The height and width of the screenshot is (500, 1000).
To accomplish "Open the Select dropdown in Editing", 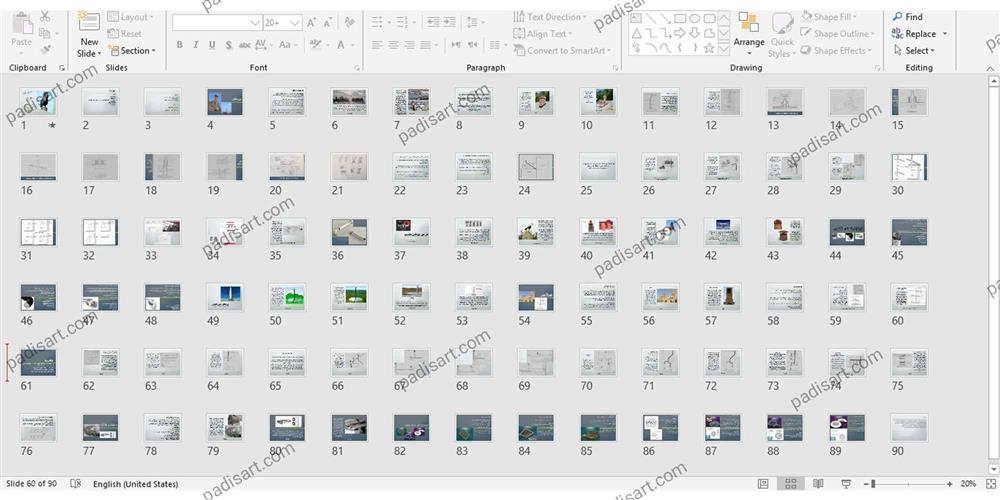I will point(916,51).
